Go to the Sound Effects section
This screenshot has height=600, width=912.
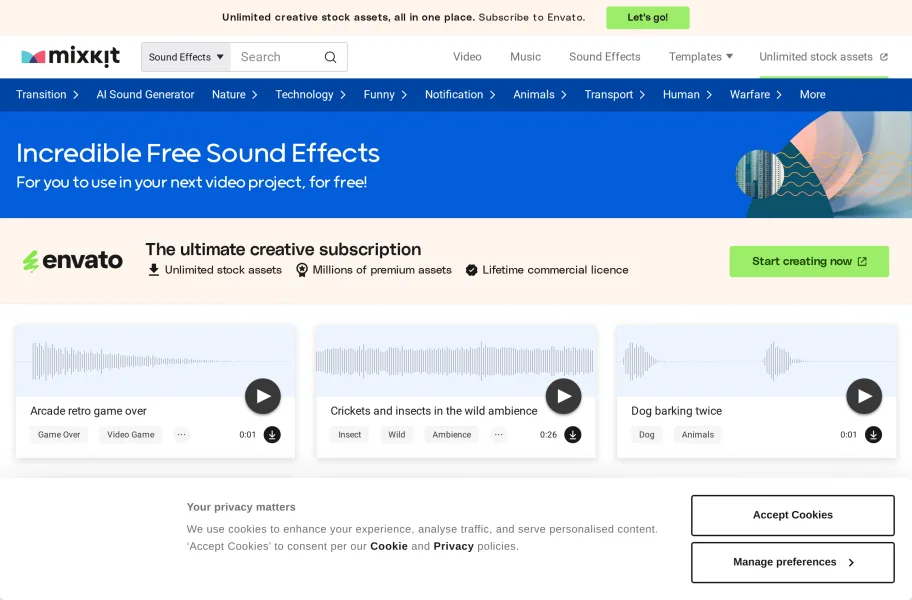(x=604, y=56)
